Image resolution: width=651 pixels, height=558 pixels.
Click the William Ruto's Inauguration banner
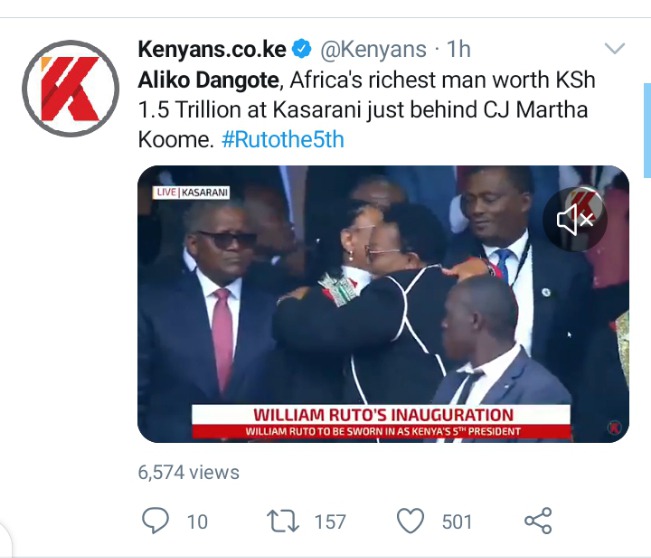pyautogui.click(x=381, y=421)
